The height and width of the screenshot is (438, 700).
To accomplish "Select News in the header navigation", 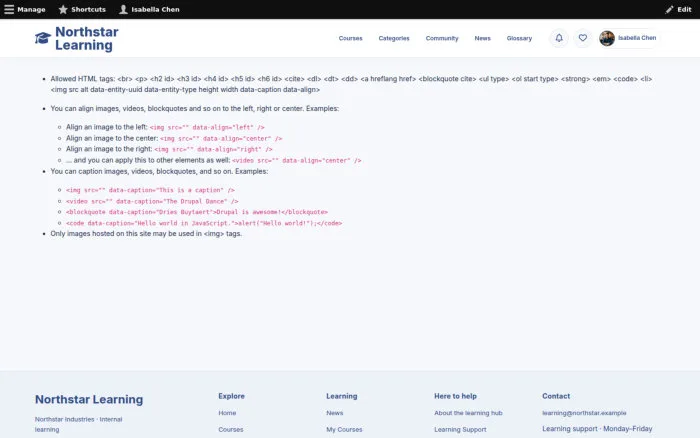I will coord(483,38).
